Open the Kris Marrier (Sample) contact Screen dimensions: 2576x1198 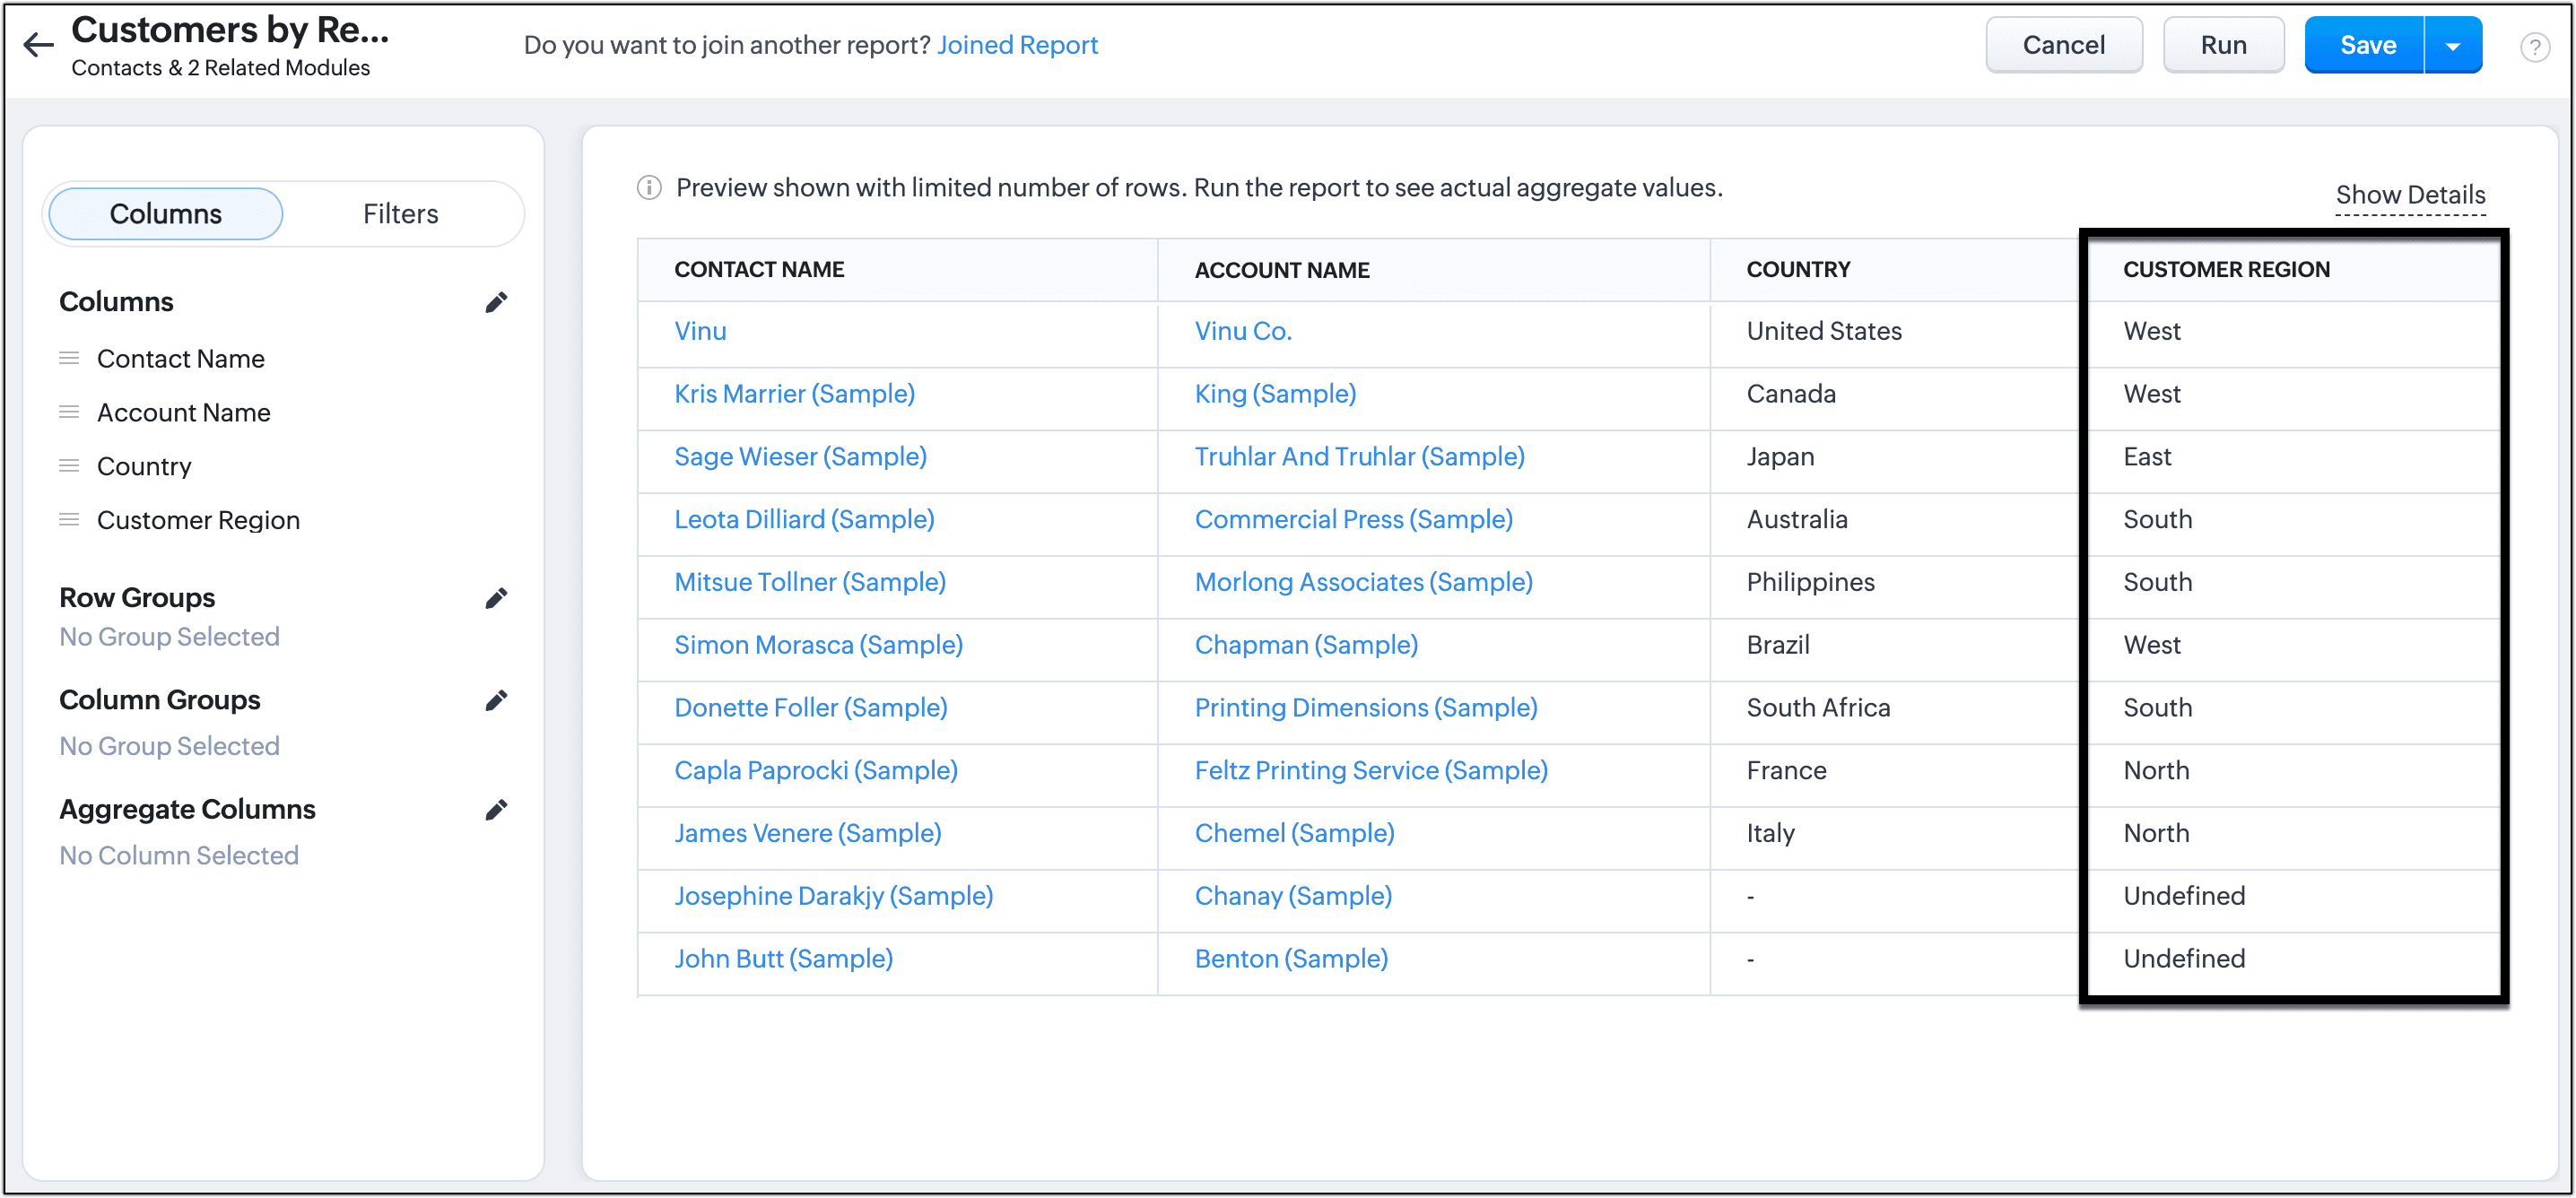pyautogui.click(x=794, y=394)
